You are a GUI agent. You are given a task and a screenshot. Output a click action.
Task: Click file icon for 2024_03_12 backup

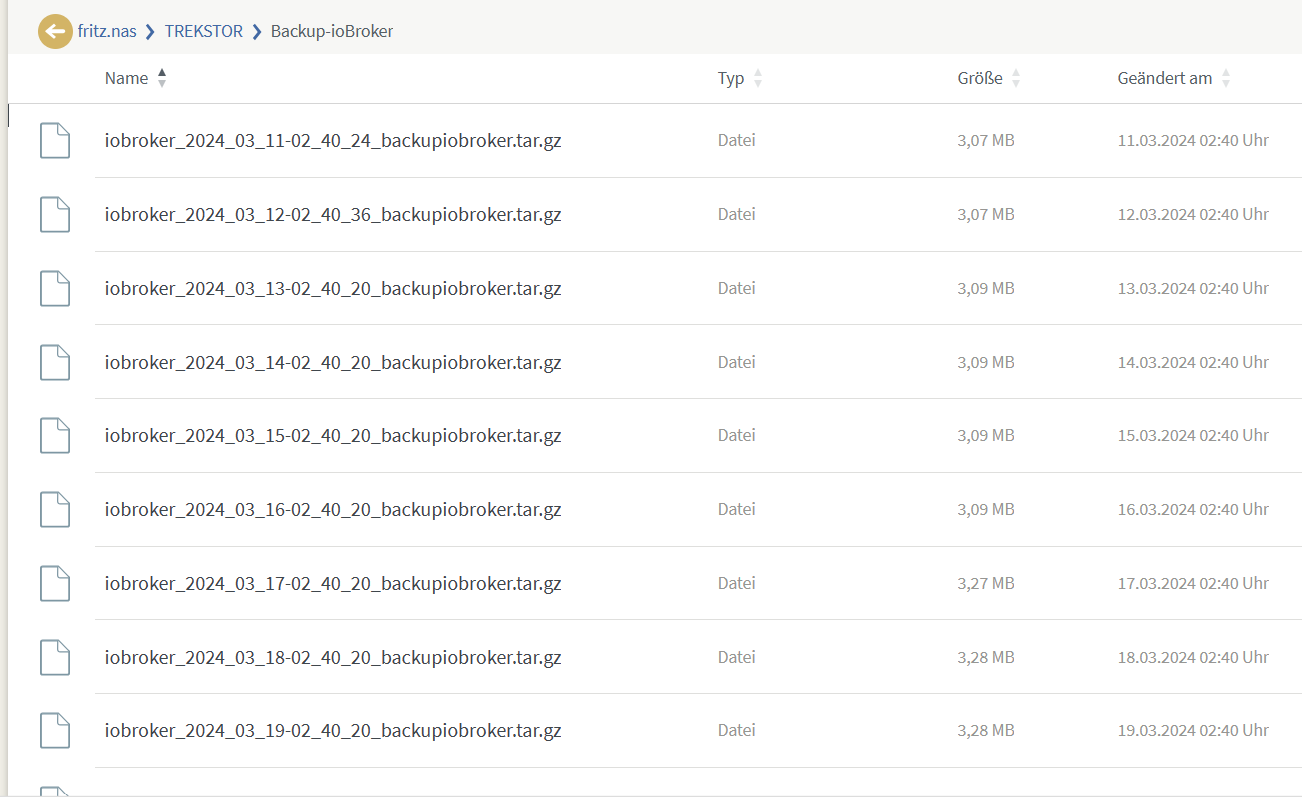(55, 215)
